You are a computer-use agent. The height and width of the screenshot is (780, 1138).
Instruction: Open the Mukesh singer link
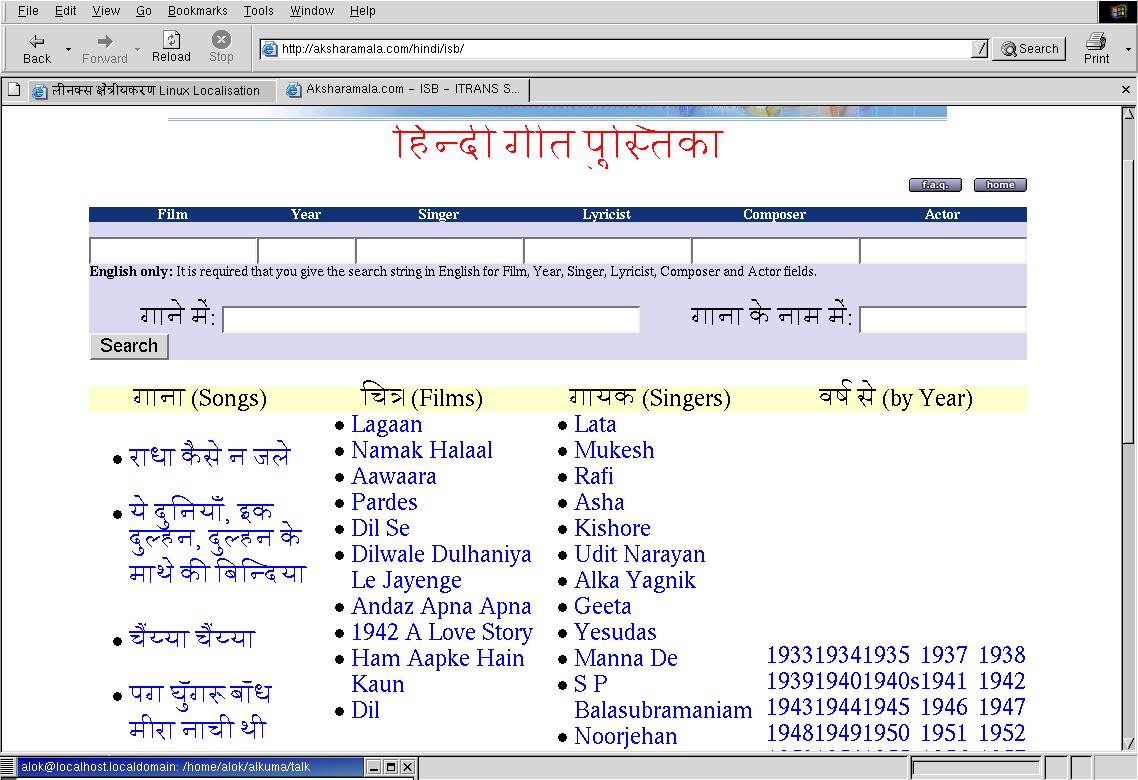coord(614,451)
